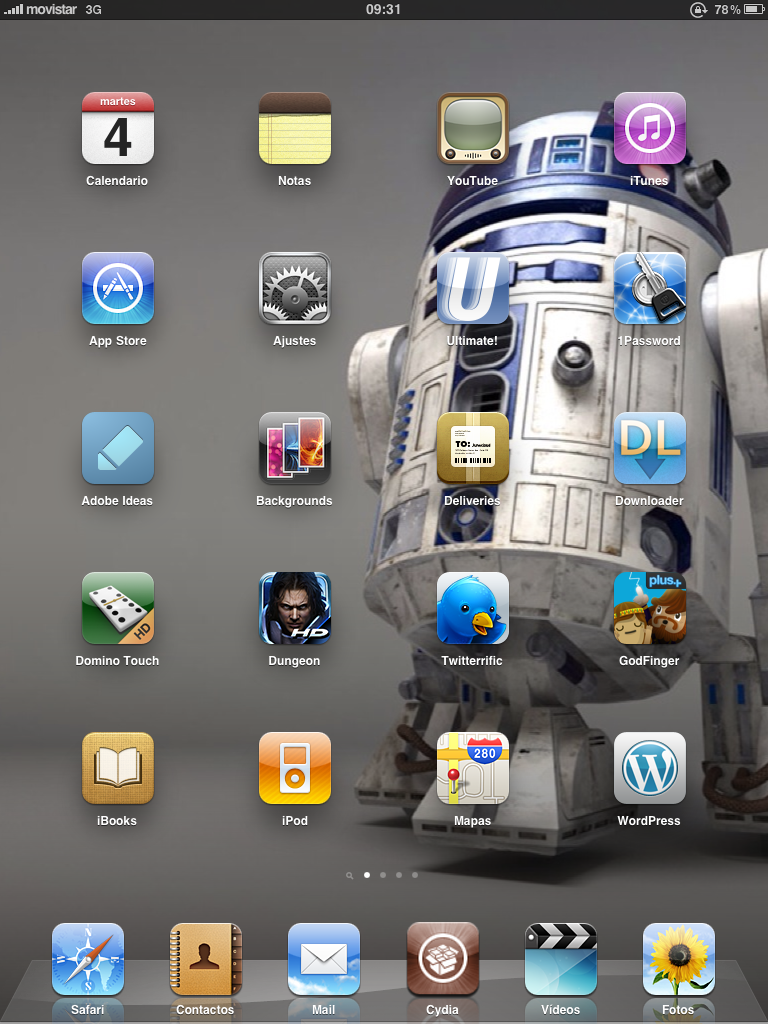This screenshot has width=768, height=1024.
Task: Launch the Dungeon game
Action: [295, 608]
